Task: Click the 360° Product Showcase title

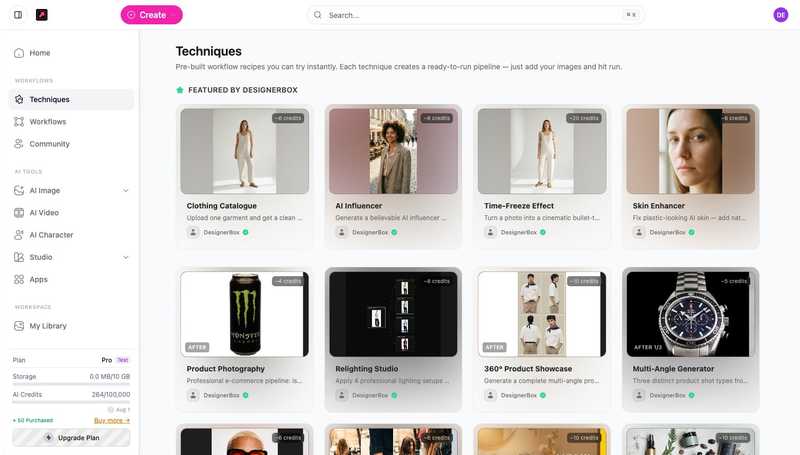Action: pos(528,368)
